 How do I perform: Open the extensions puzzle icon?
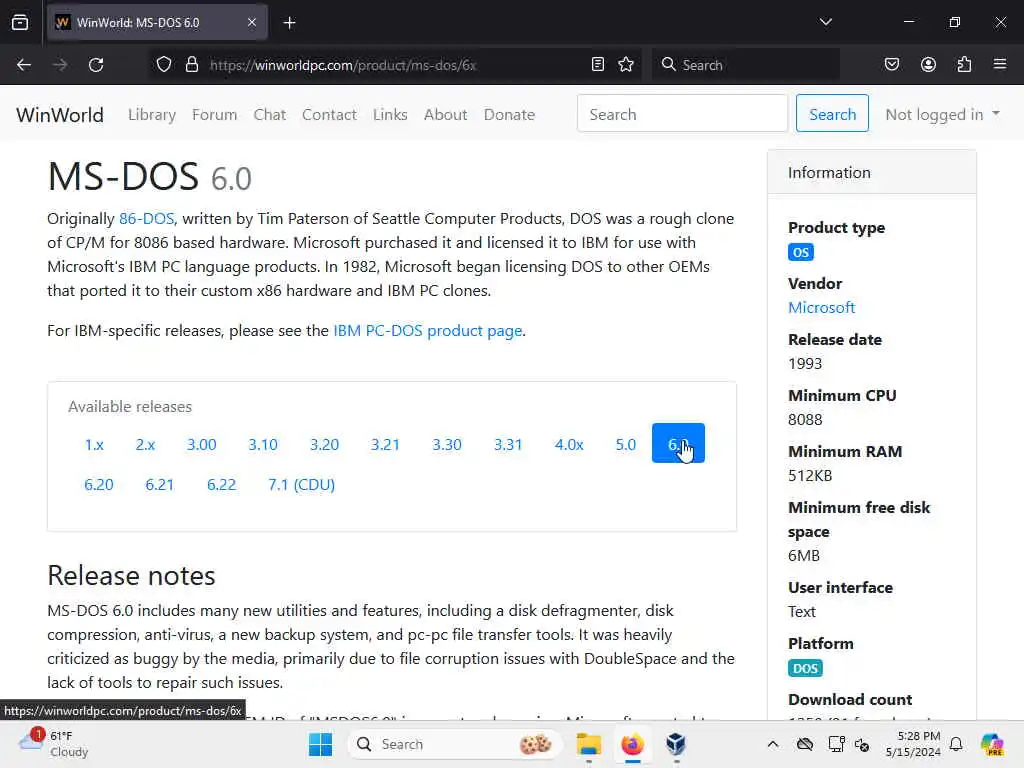(964, 65)
